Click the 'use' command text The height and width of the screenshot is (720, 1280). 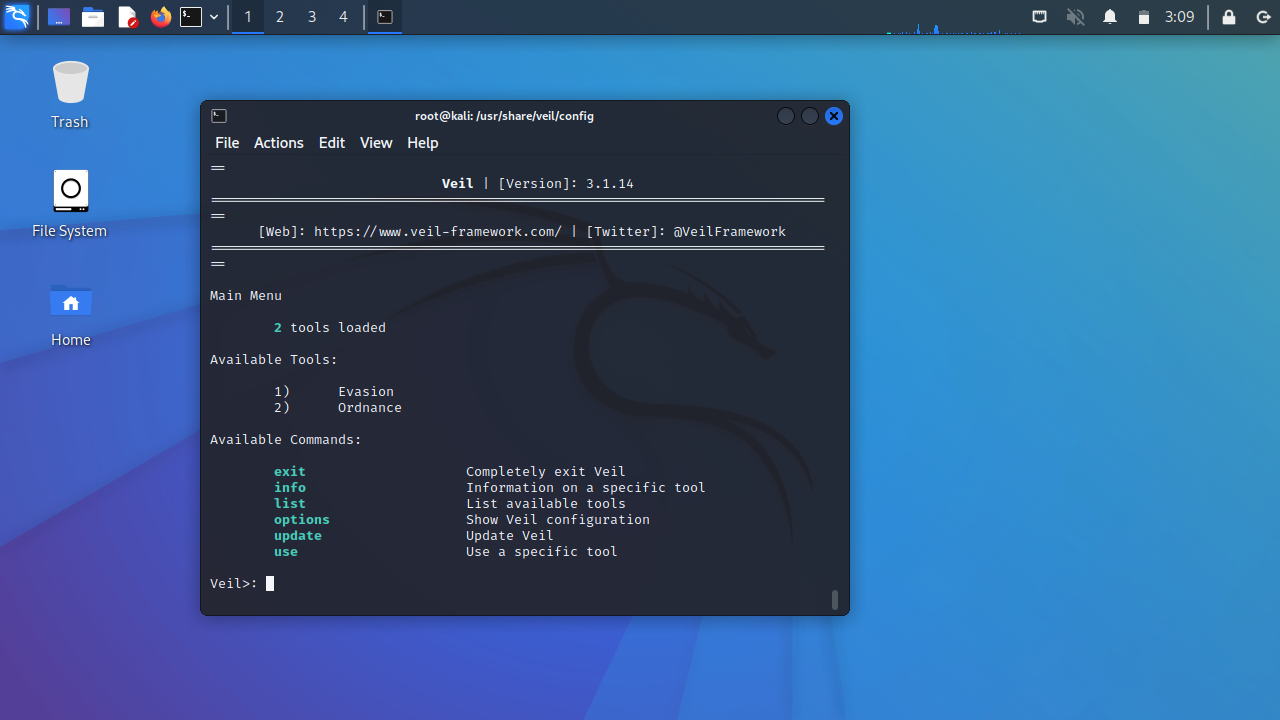[x=286, y=552]
